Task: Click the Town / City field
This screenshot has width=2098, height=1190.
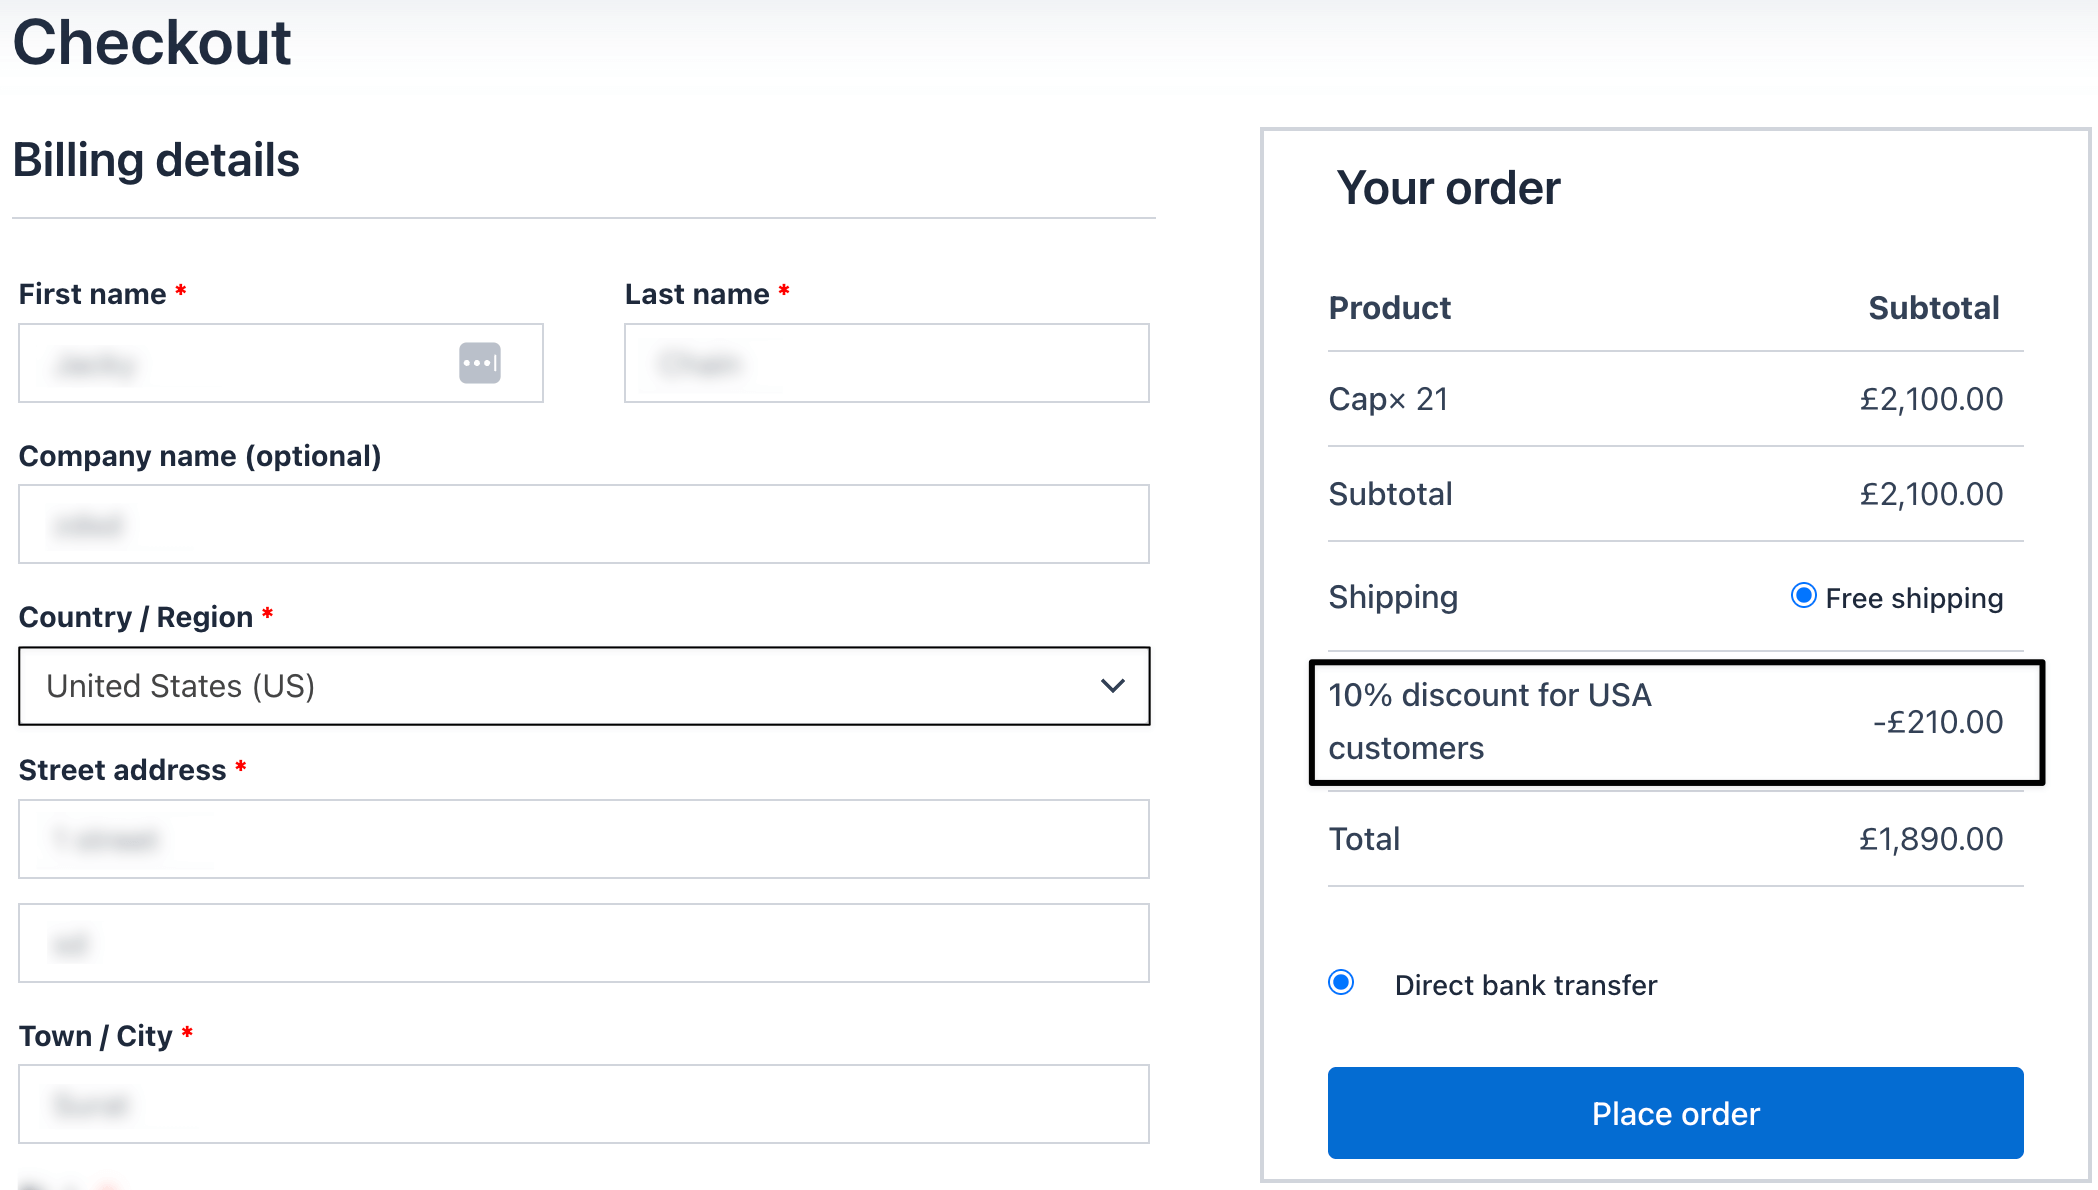Action: tap(583, 1104)
